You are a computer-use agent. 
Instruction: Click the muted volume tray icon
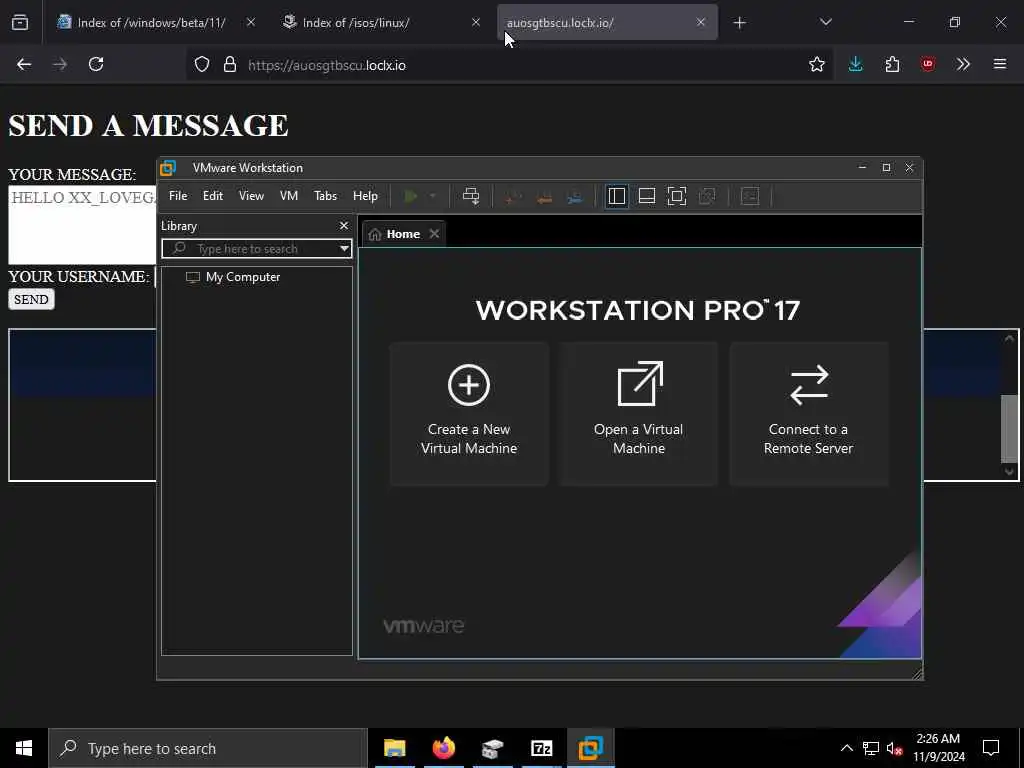pyautogui.click(x=895, y=748)
